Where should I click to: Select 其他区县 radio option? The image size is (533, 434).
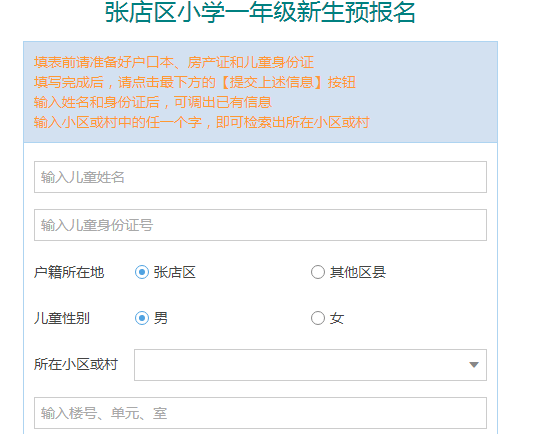click(x=318, y=272)
